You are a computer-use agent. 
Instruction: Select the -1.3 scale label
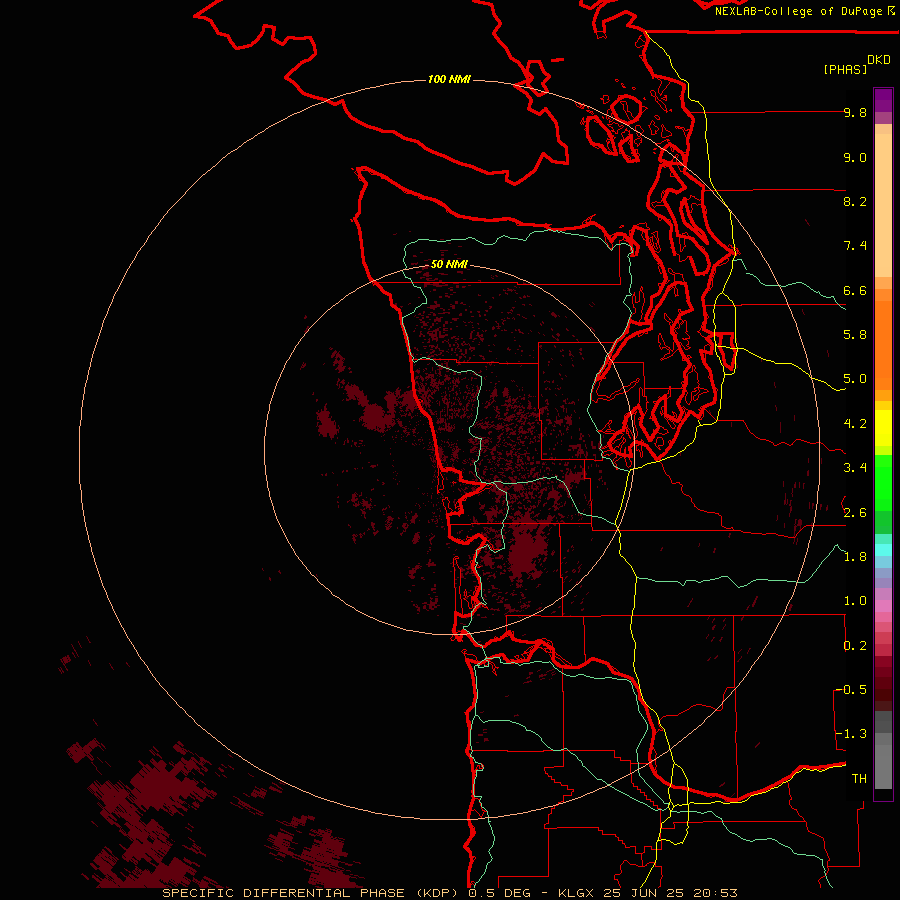click(x=851, y=734)
